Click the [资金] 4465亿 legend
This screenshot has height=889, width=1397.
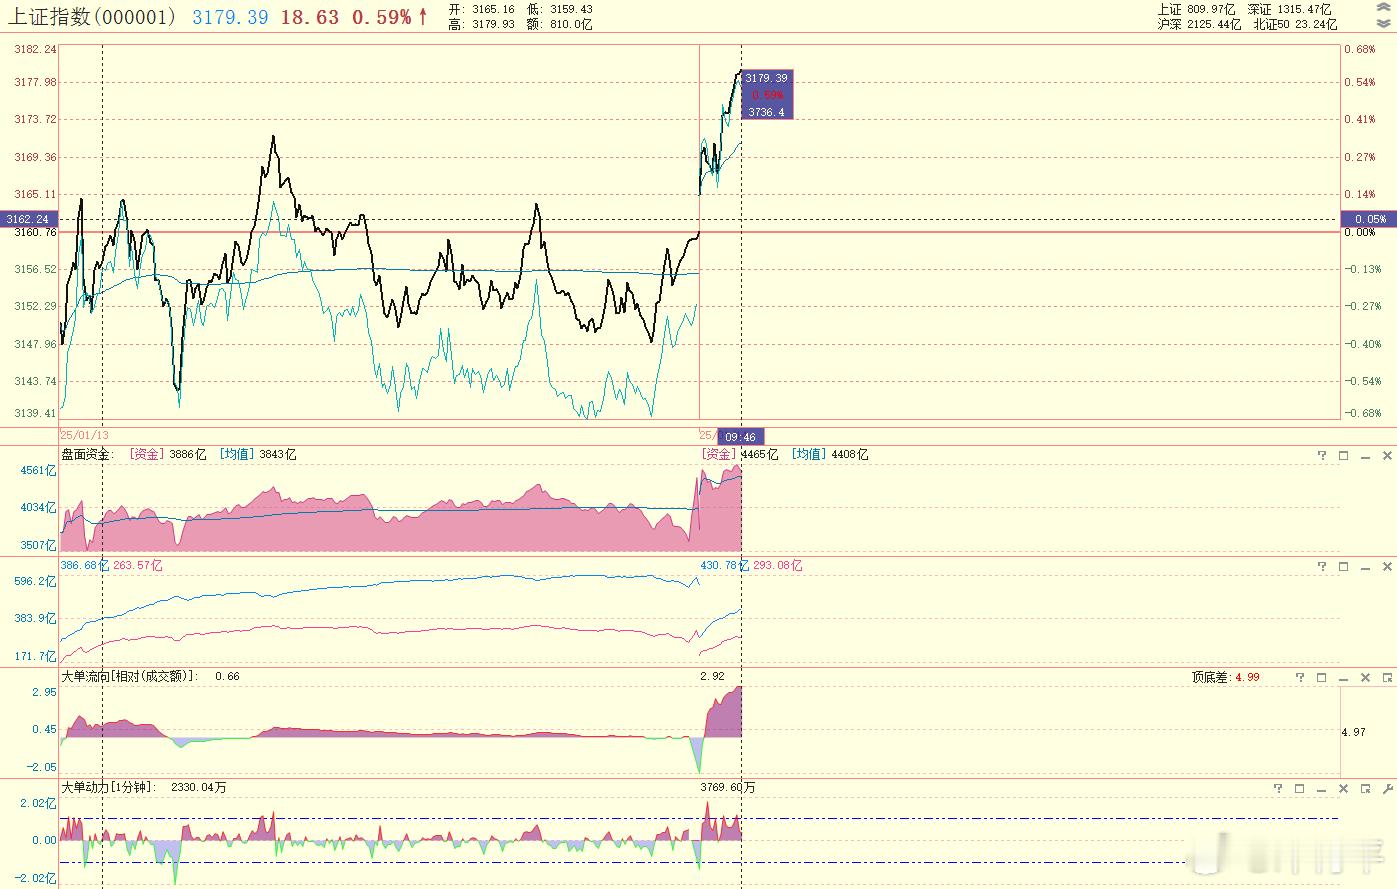coord(741,454)
